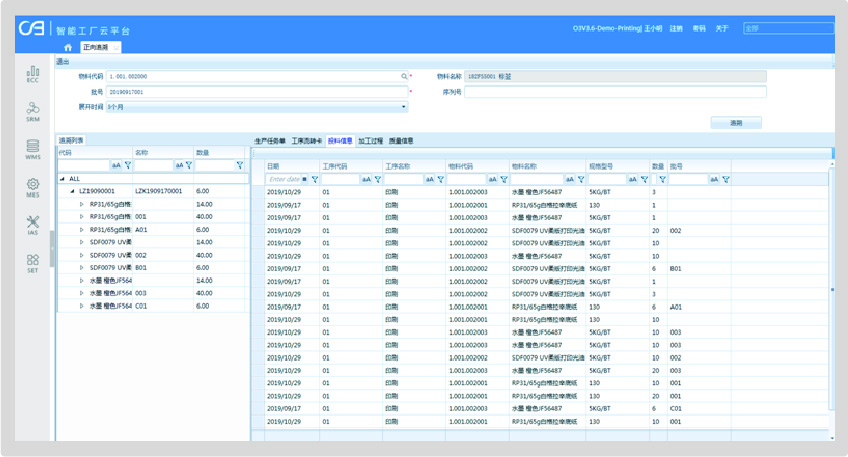Toggle case-sensitive aA on 物料名称 column
The image size is (848, 457).
click(569, 180)
